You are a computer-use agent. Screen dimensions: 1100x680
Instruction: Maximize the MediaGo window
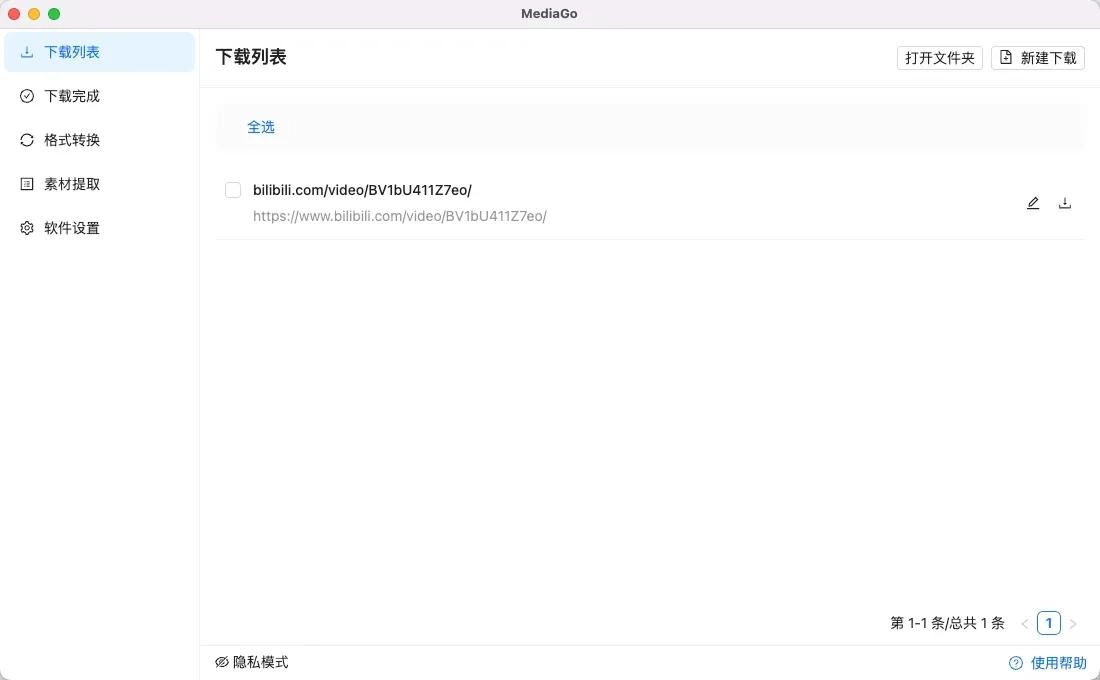(x=54, y=14)
